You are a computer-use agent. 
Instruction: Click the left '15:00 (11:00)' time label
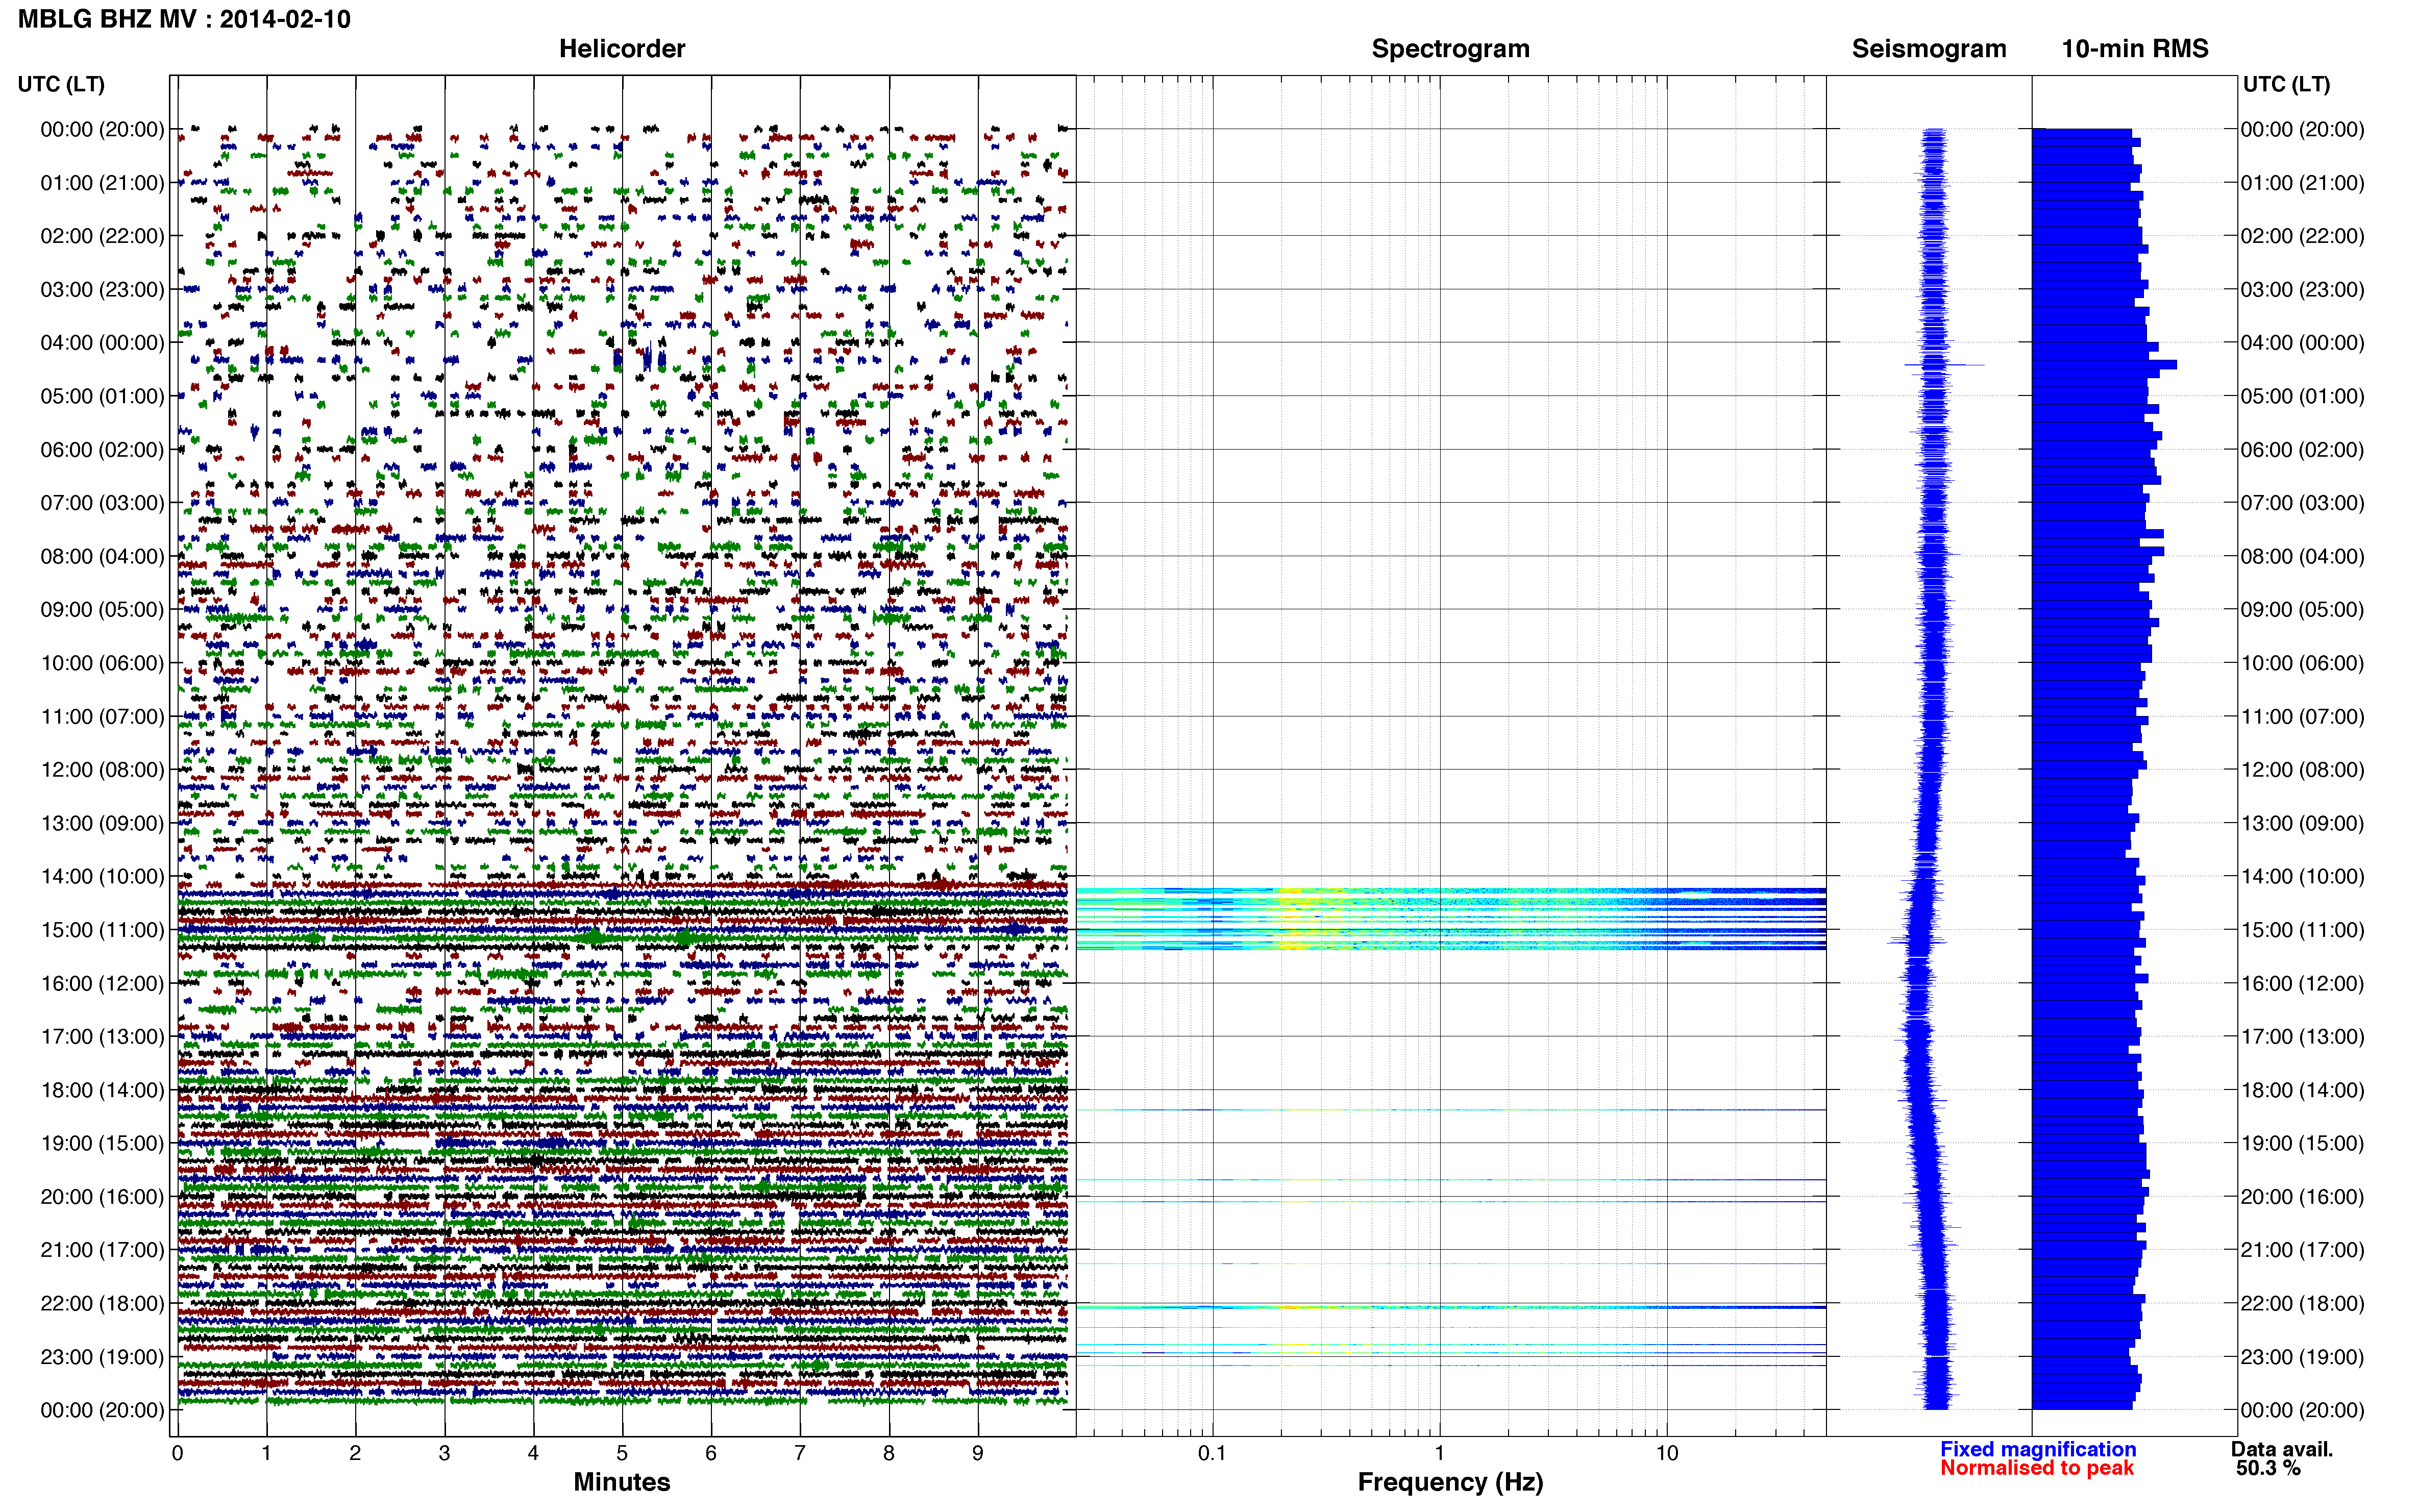[102, 930]
